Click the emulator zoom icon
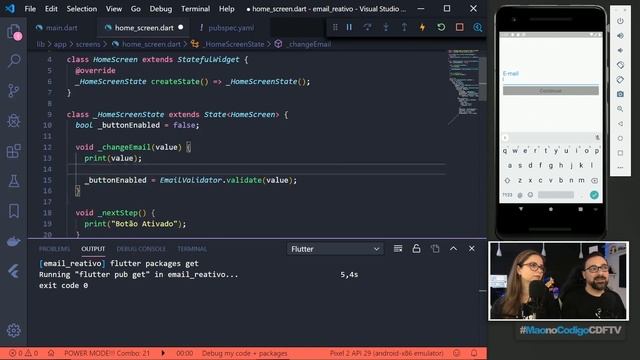 pyautogui.click(x=620, y=109)
